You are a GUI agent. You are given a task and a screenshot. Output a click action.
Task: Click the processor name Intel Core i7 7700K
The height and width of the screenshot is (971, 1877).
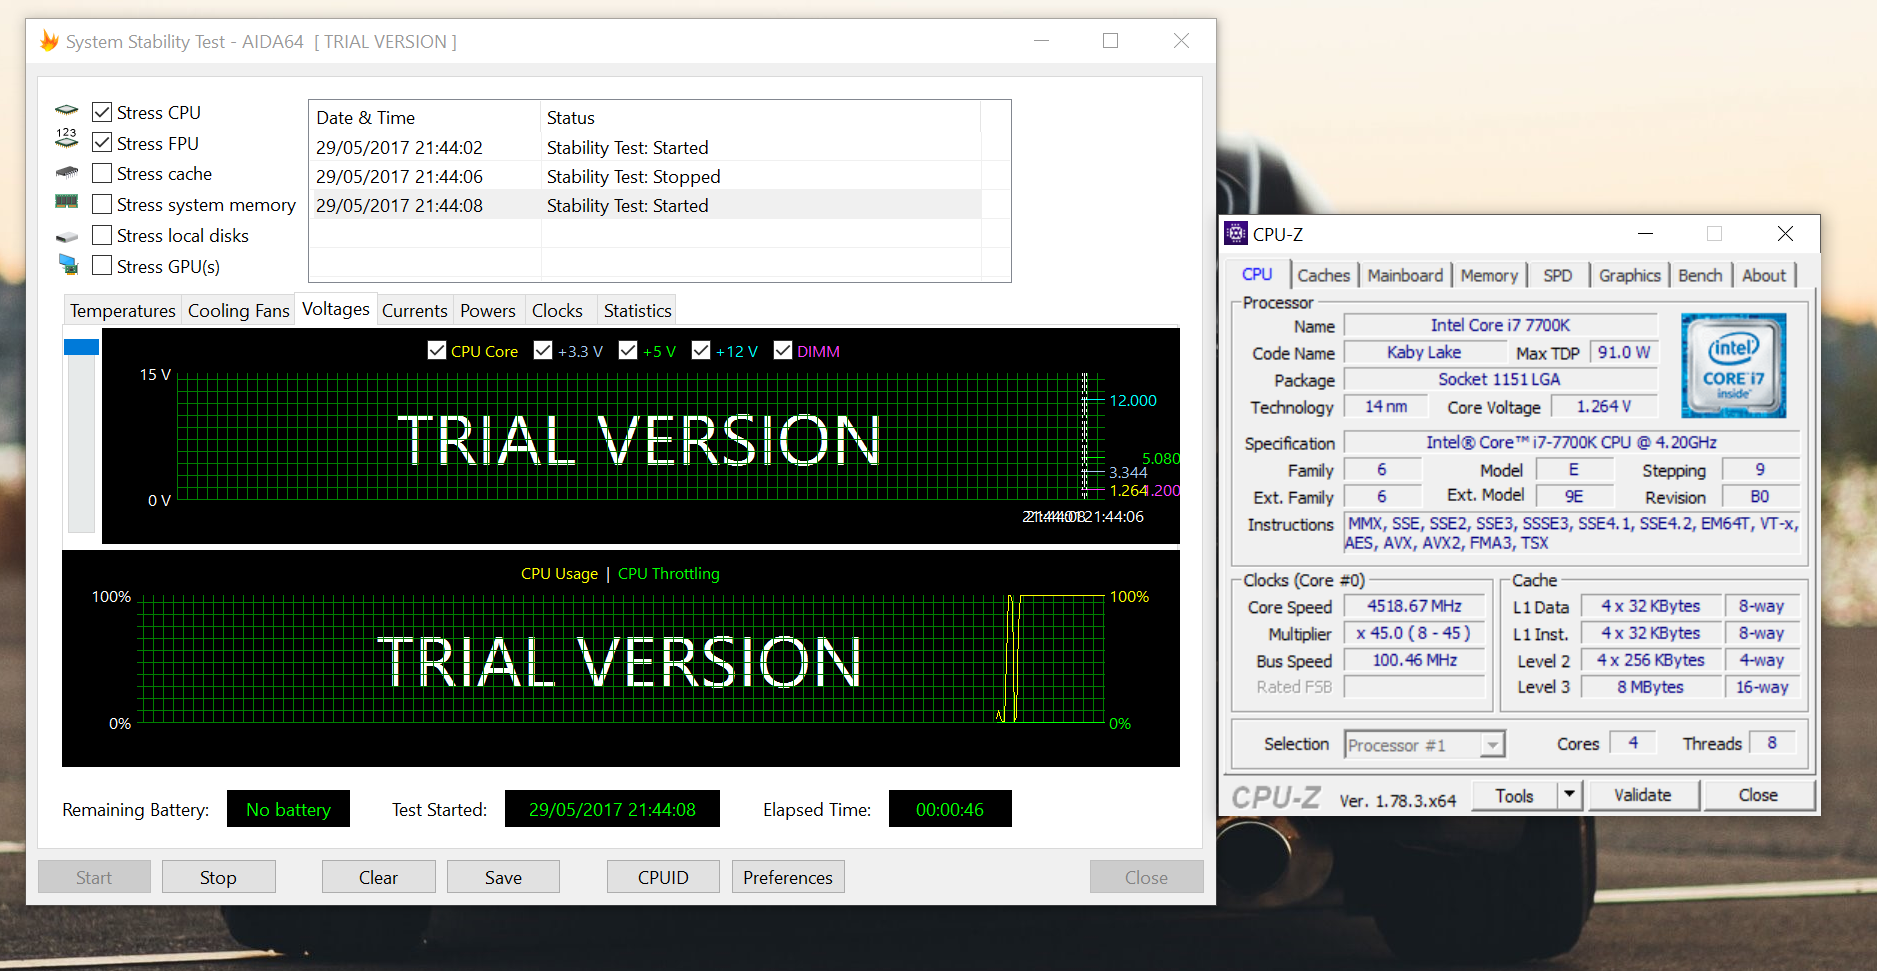pyautogui.click(x=1500, y=325)
